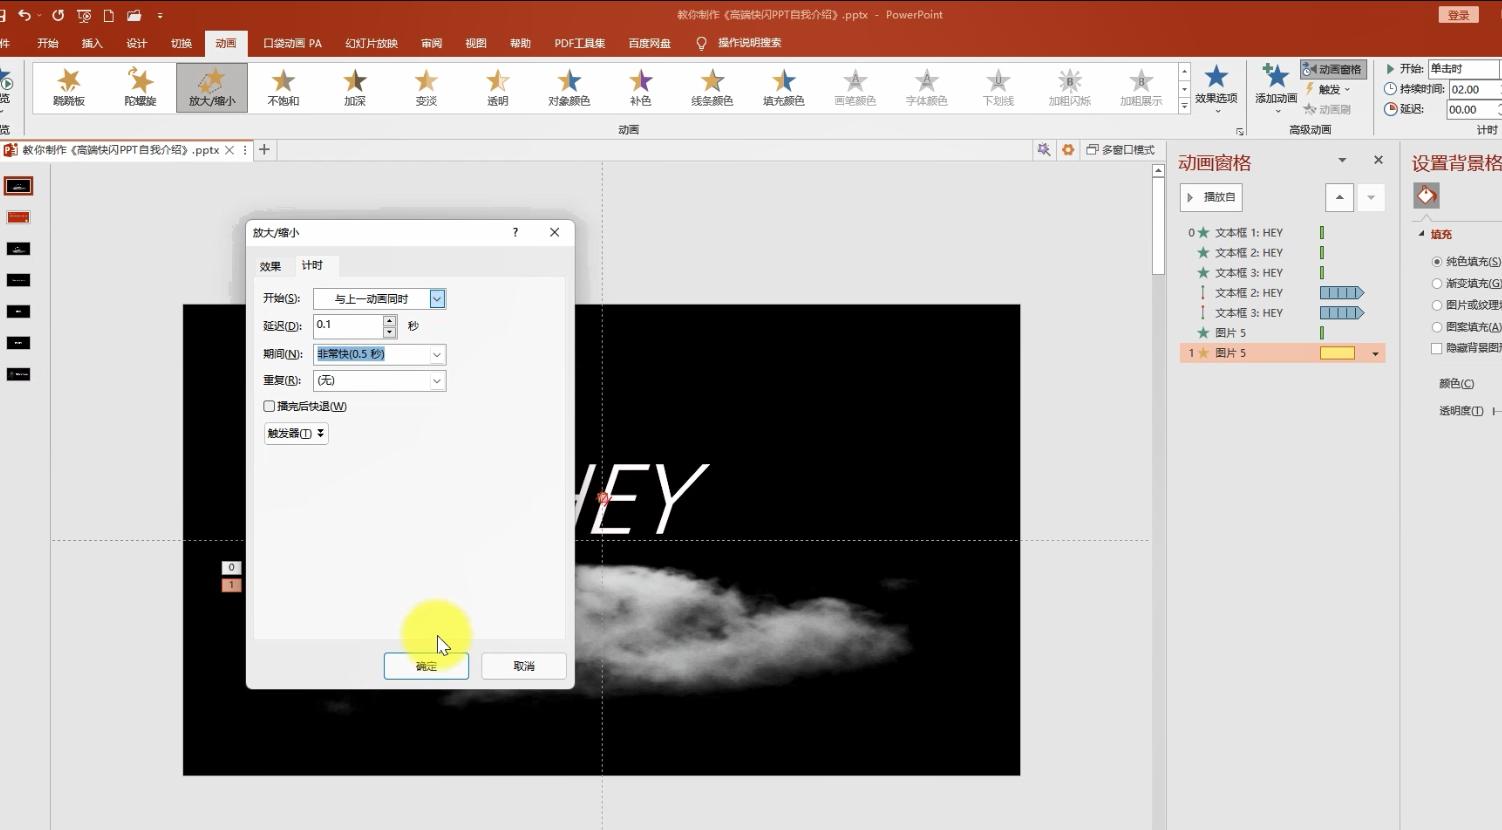Check the 隐藏背景图形 checkbox
Viewport: 1502px width, 830px height.
point(1437,349)
